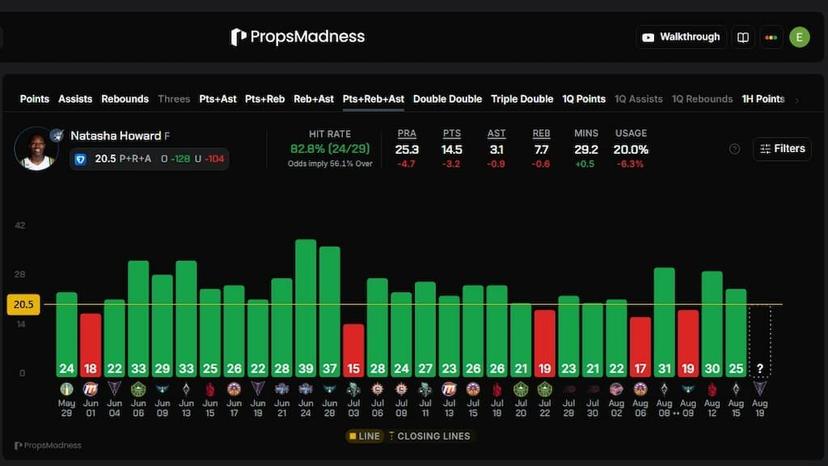The height and width of the screenshot is (466, 828).
Task: Click the opponent logo above Jul 18
Action: click(x=497, y=389)
